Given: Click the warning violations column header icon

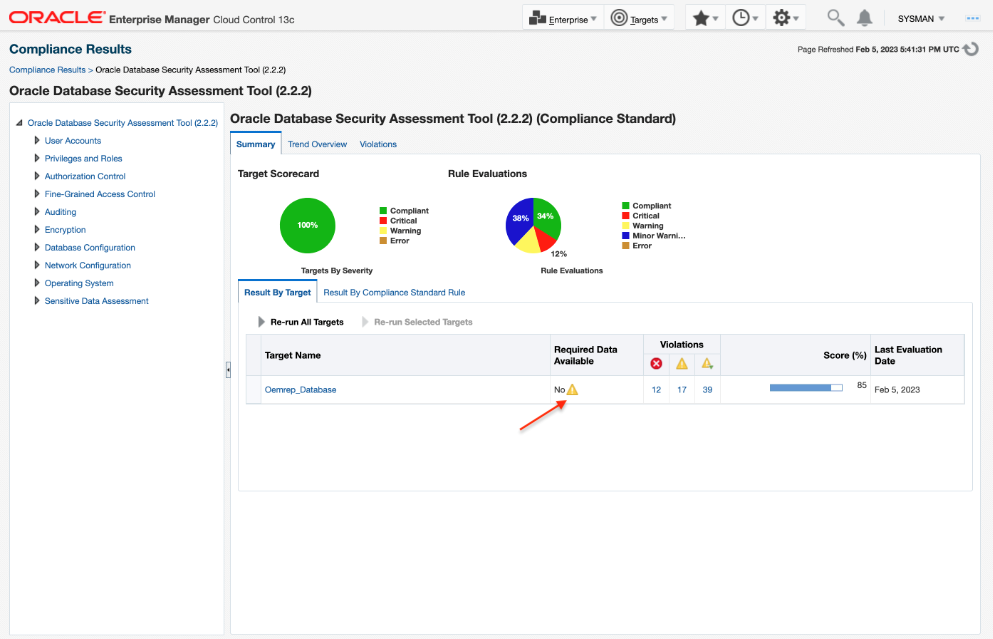Looking at the screenshot, I should point(681,364).
